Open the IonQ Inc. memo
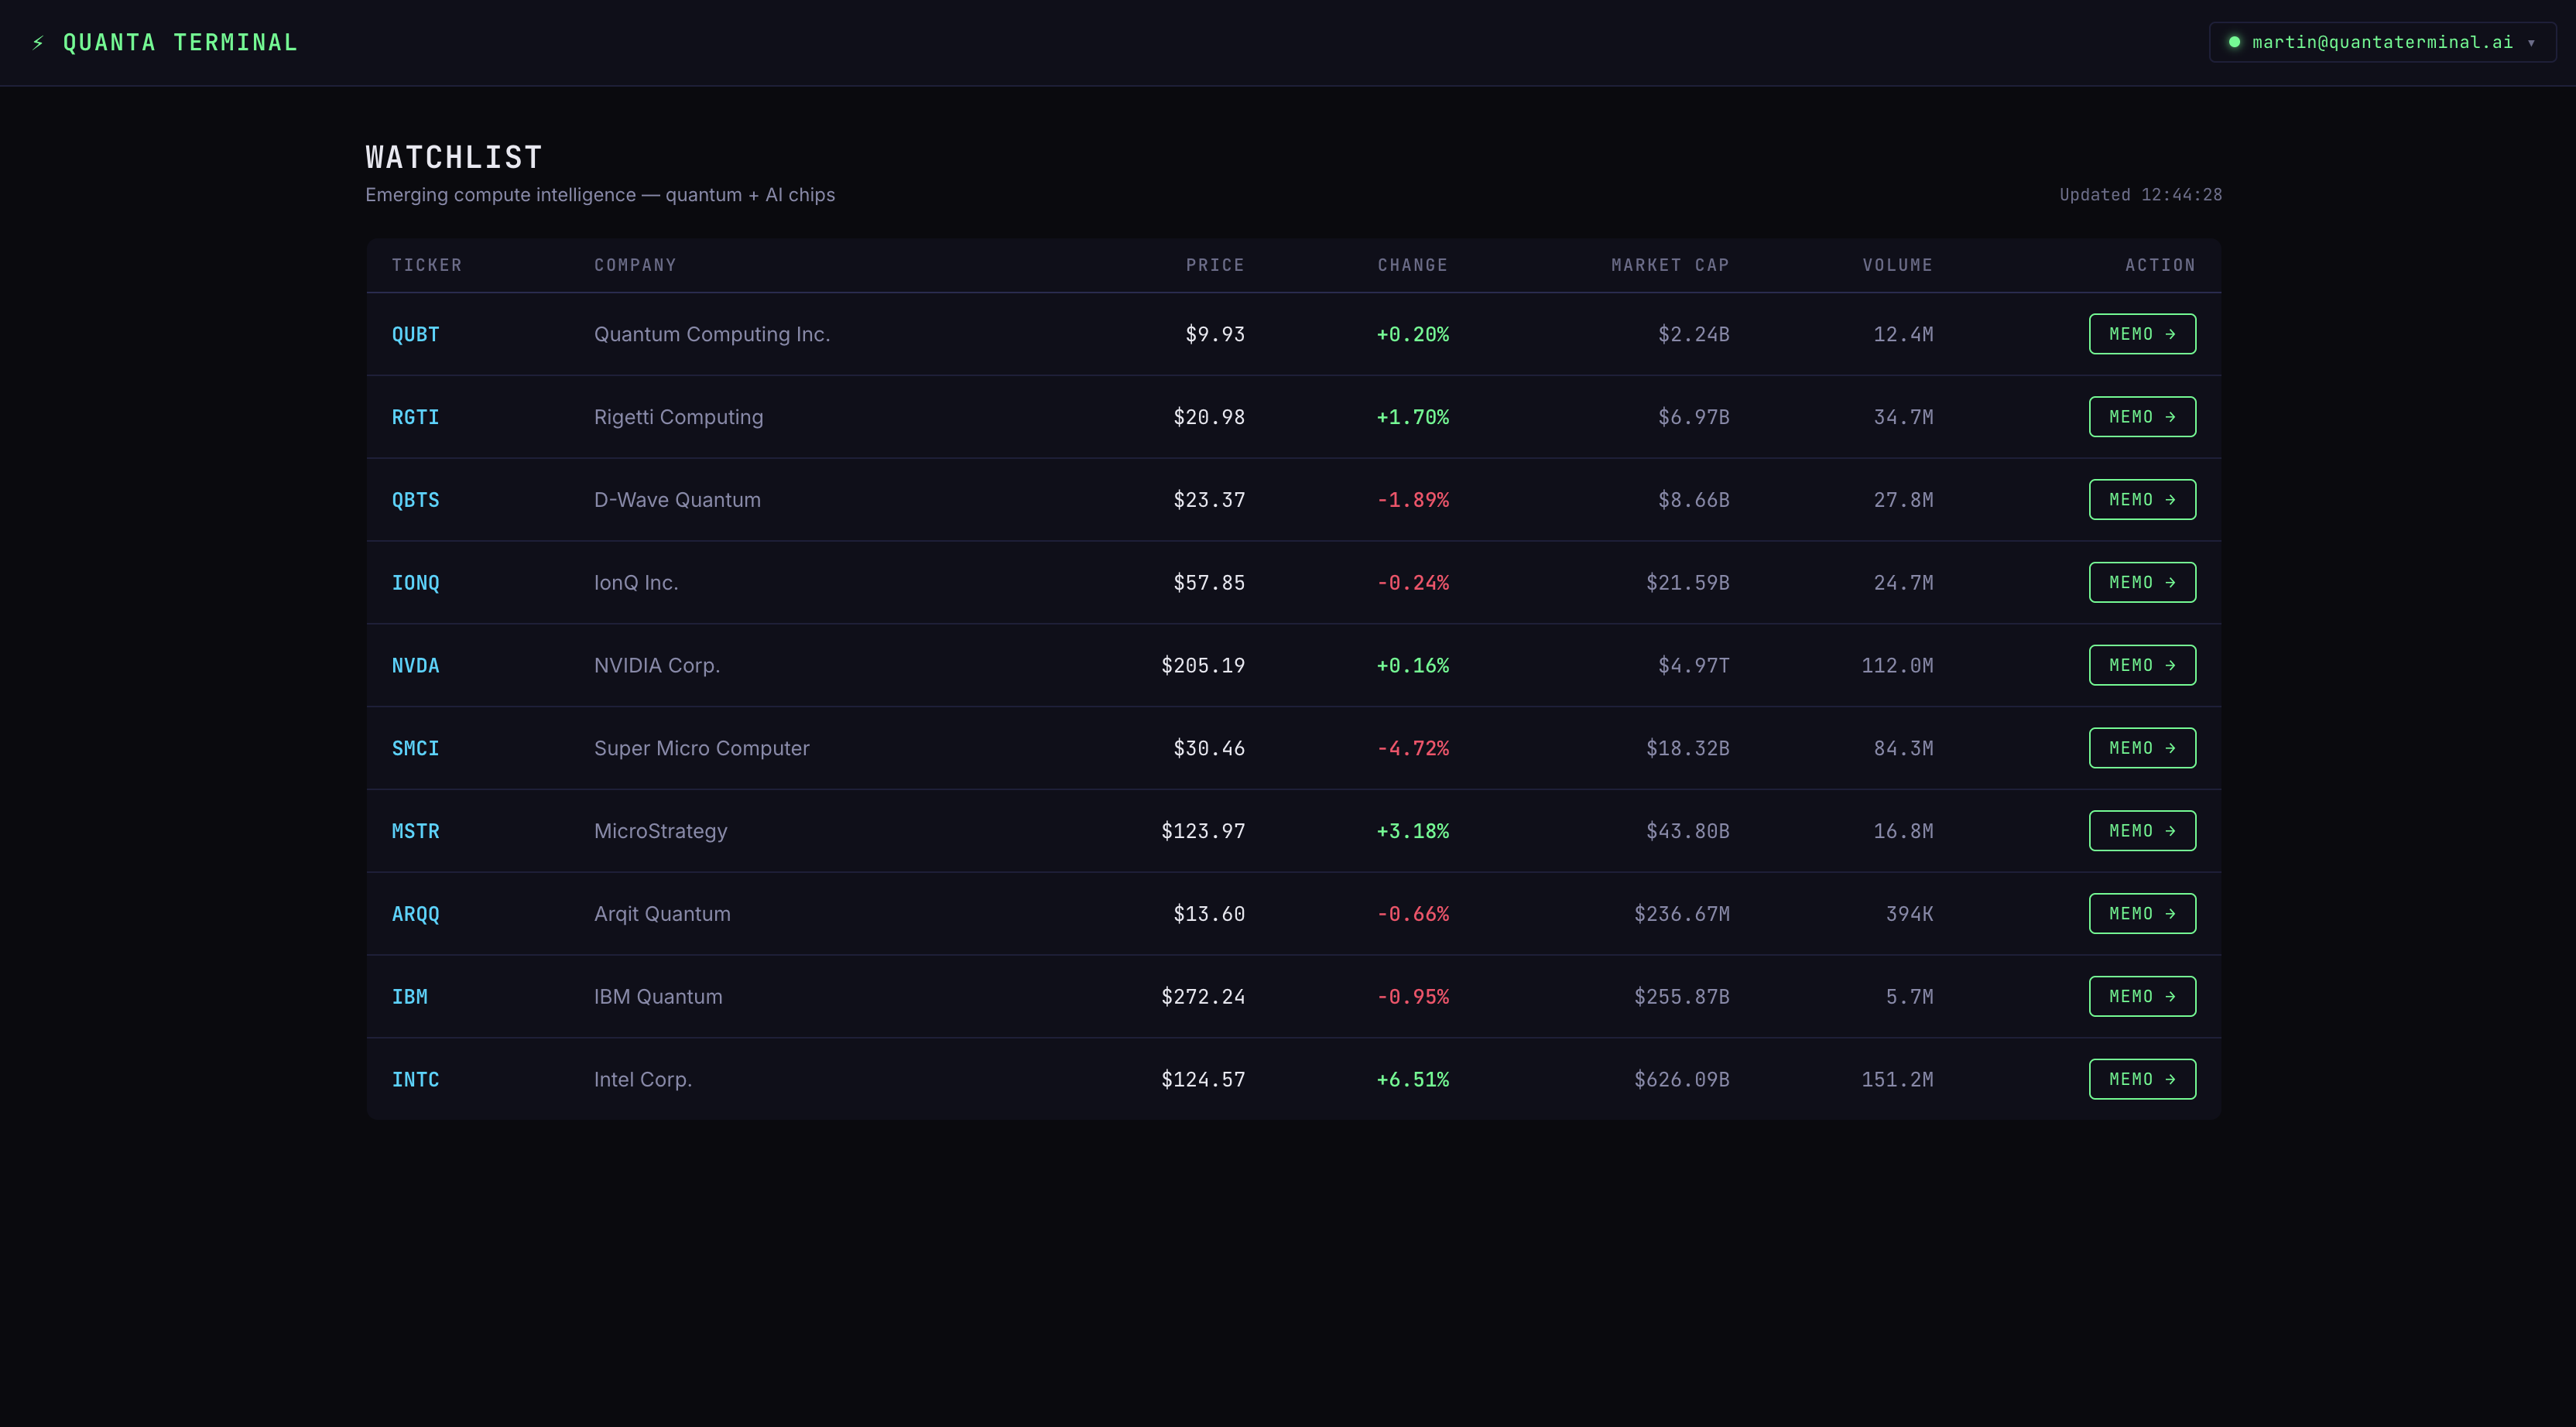This screenshot has width=2576, height=1427. click(2142, 582)
